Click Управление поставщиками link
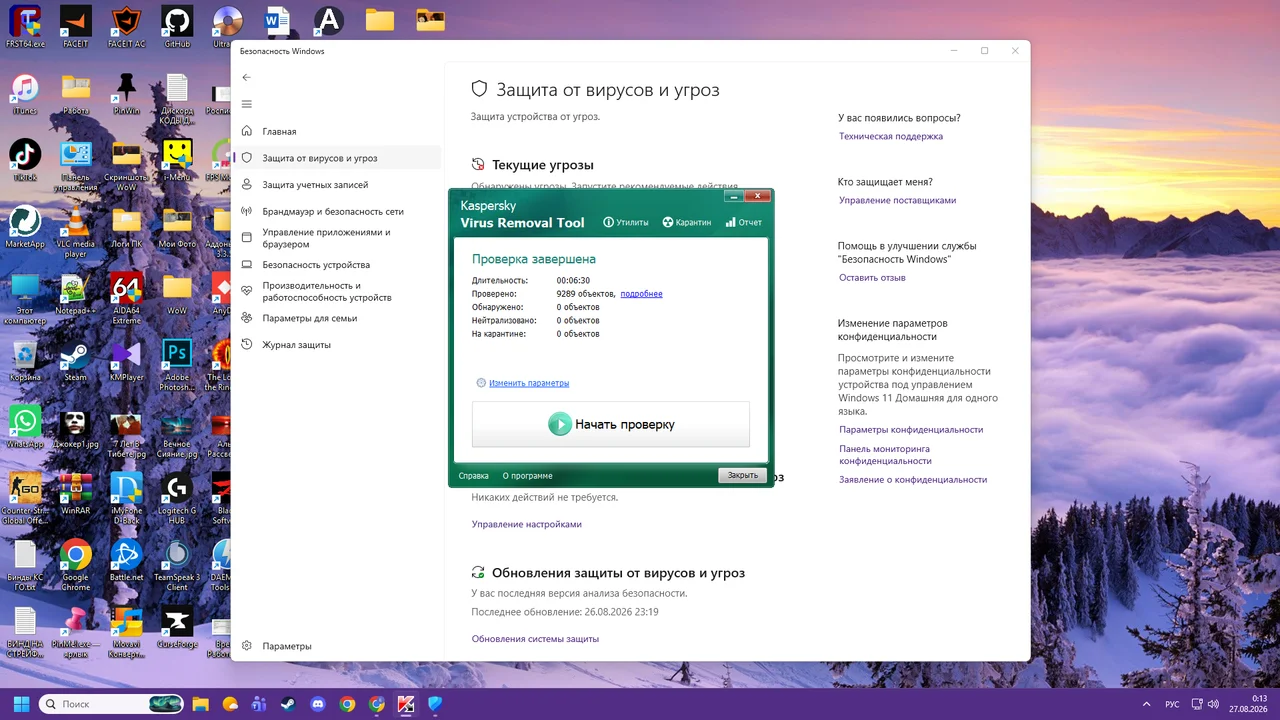1280x720 pixels. coord(897,200)
